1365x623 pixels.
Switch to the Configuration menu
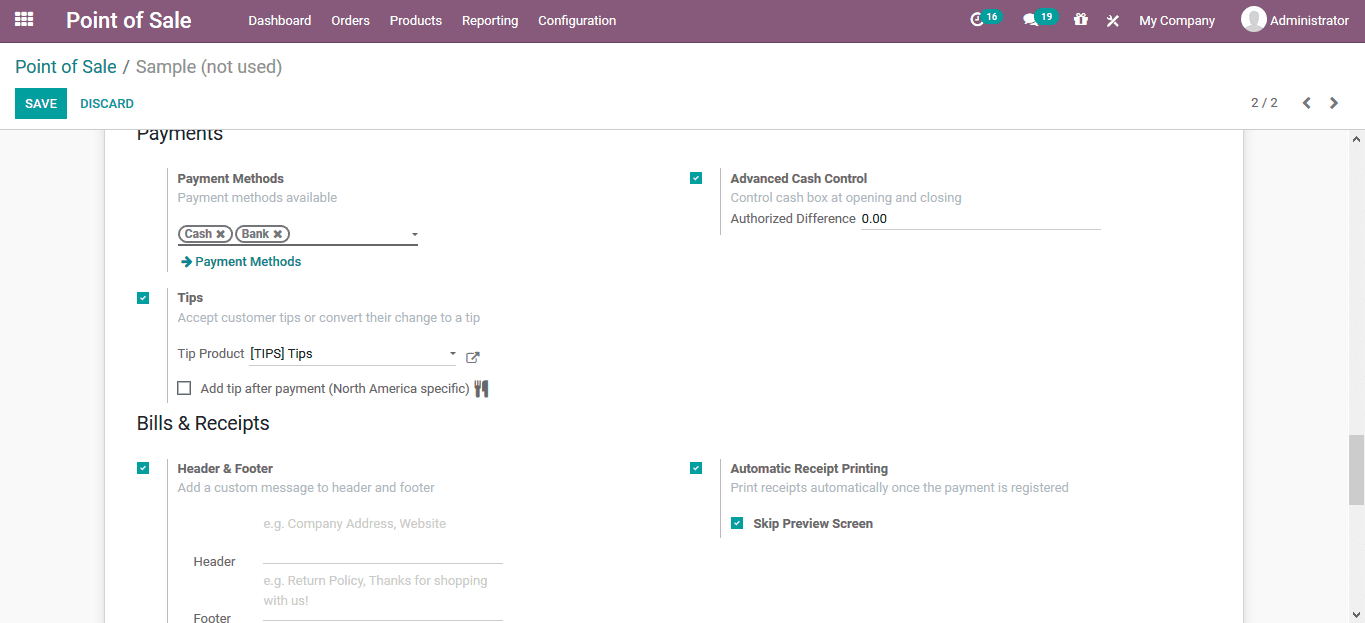576,19
